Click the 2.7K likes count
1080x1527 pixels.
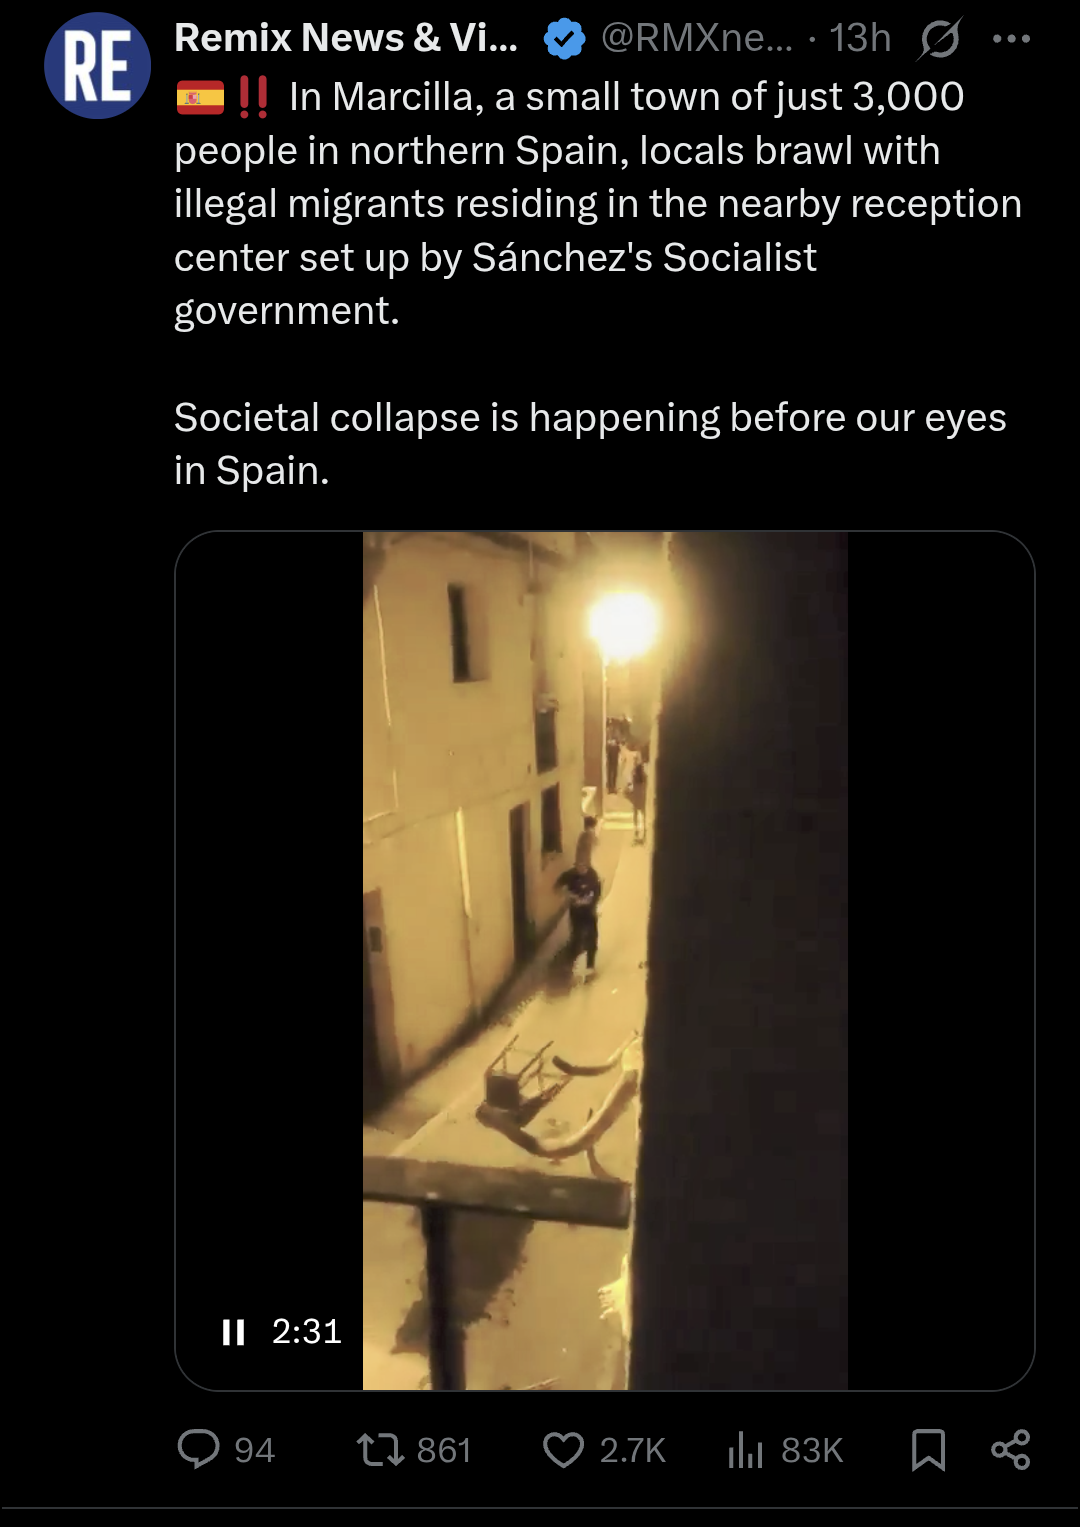[633, 1450]
